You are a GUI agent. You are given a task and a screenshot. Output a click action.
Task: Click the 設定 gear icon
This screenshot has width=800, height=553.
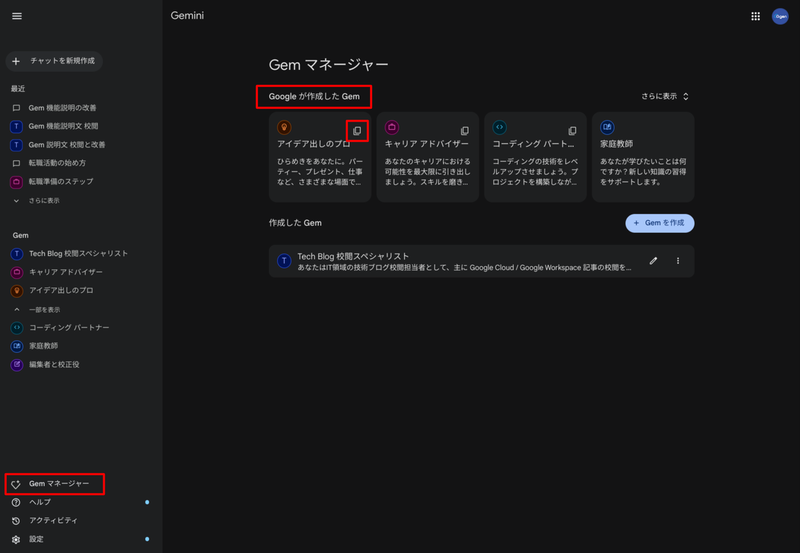pyautogui.click(x=16, y=539)
